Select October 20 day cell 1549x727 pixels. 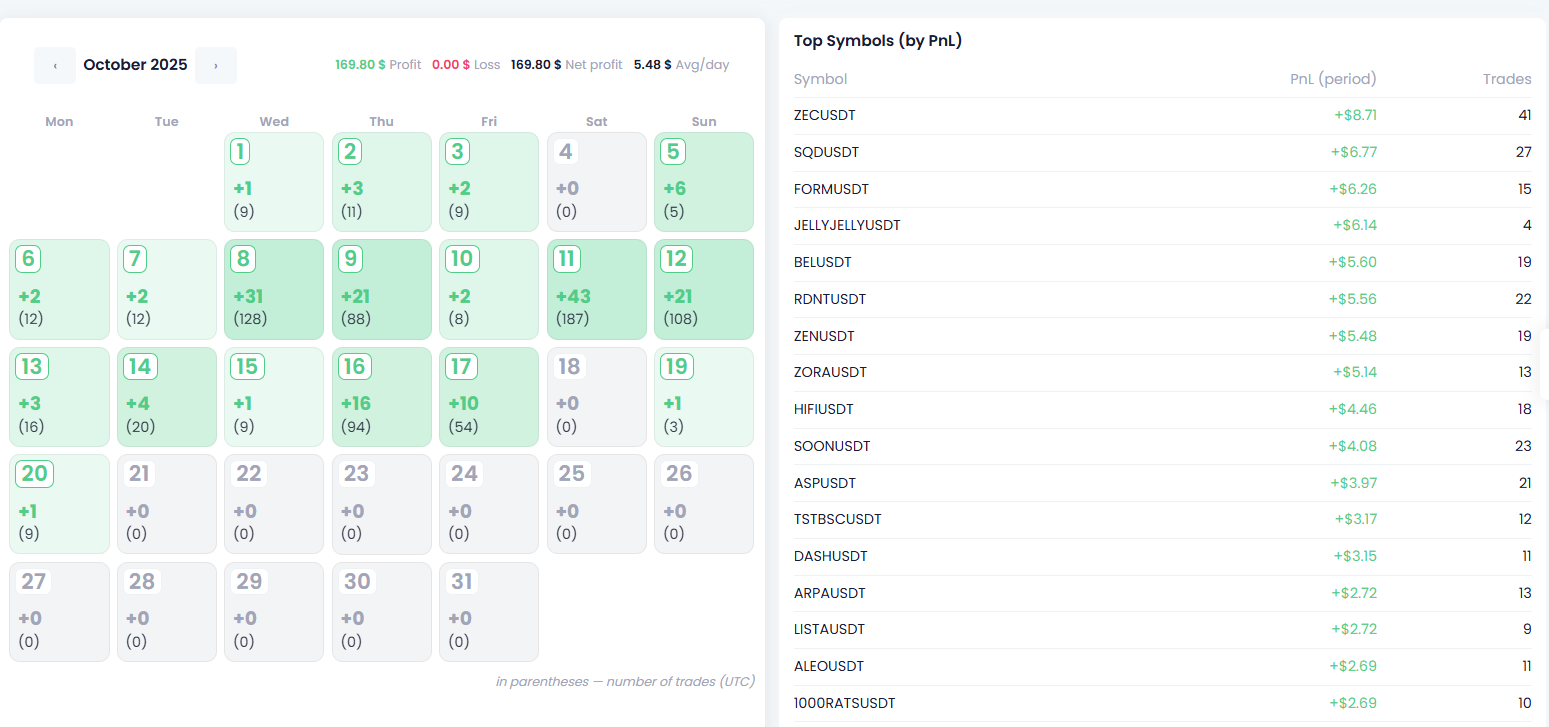coord(59,504)
